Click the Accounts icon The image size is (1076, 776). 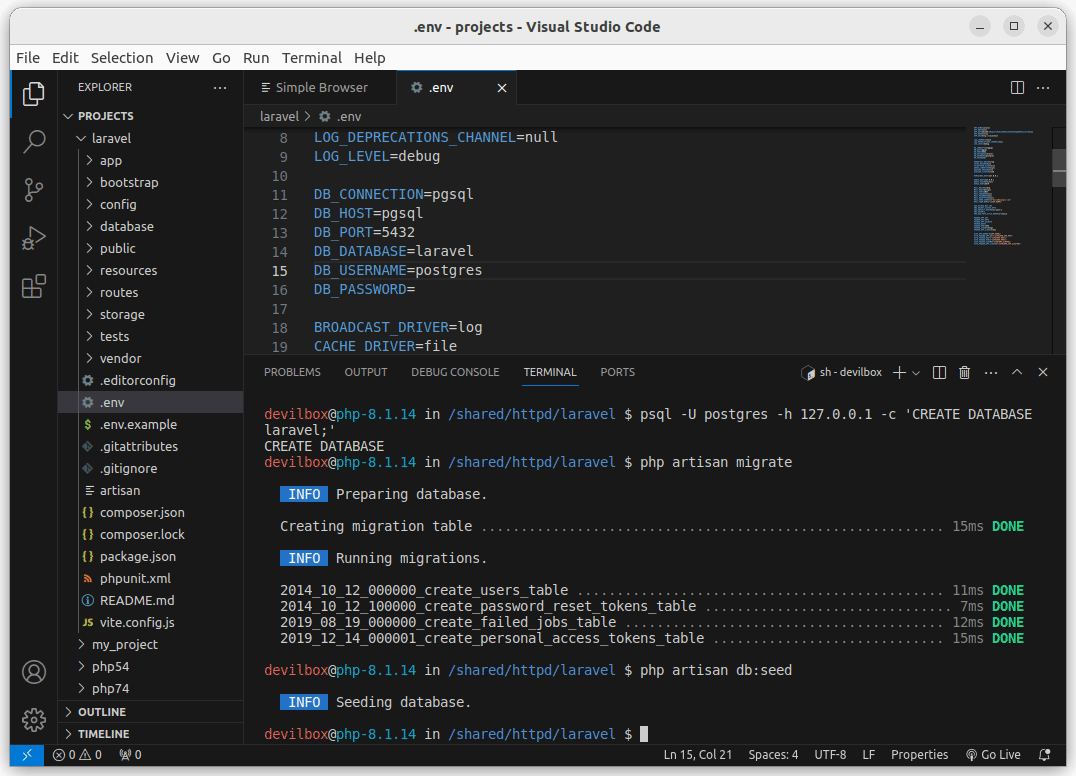pos(34,671)
